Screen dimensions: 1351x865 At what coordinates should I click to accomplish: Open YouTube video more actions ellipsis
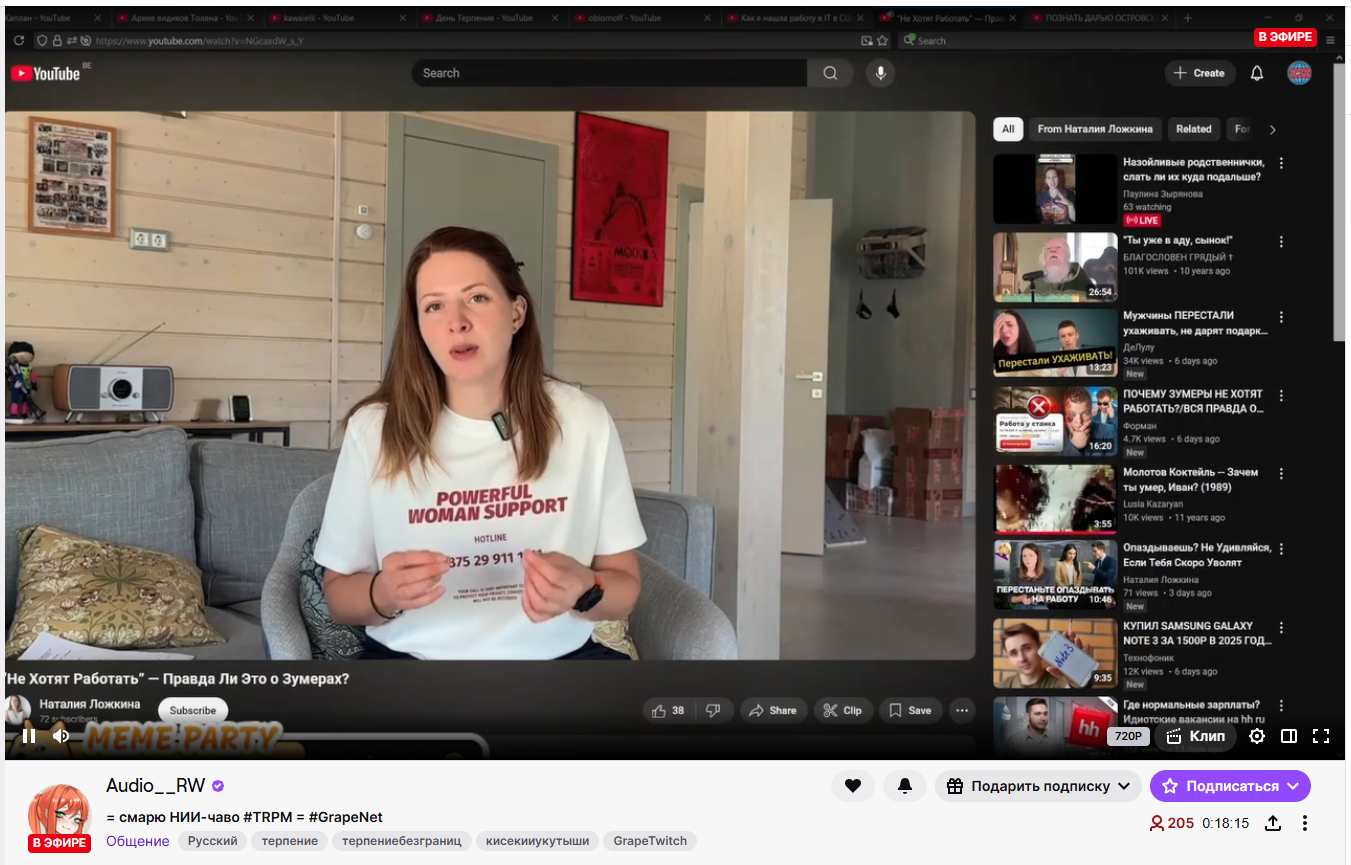[x=962, y=711]
